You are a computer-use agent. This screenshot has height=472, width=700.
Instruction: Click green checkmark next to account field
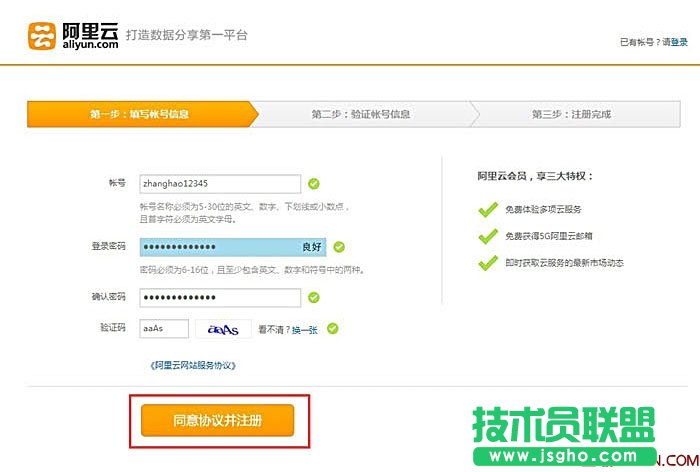(x=314, y=184)
